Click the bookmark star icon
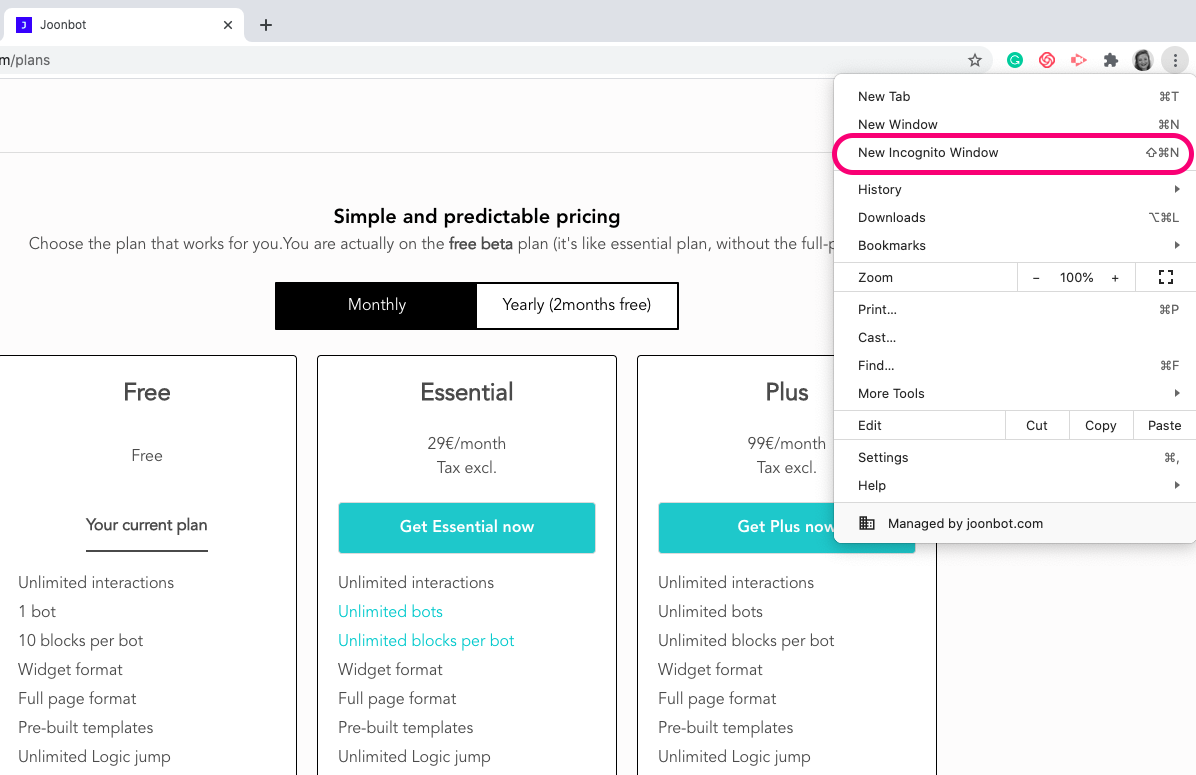Image resolution: width=1196 pixels, height=775 pixels. 975,60
